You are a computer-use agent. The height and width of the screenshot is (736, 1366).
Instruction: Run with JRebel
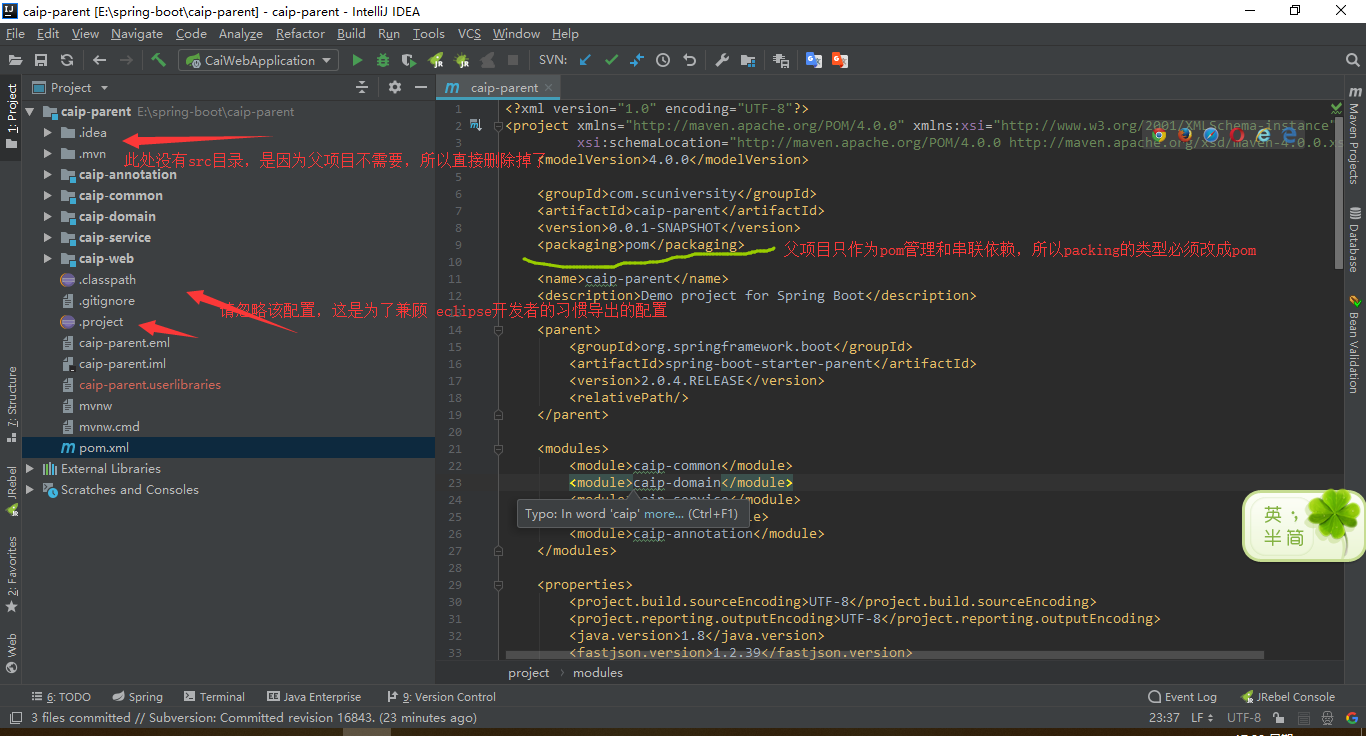(436, 60)
